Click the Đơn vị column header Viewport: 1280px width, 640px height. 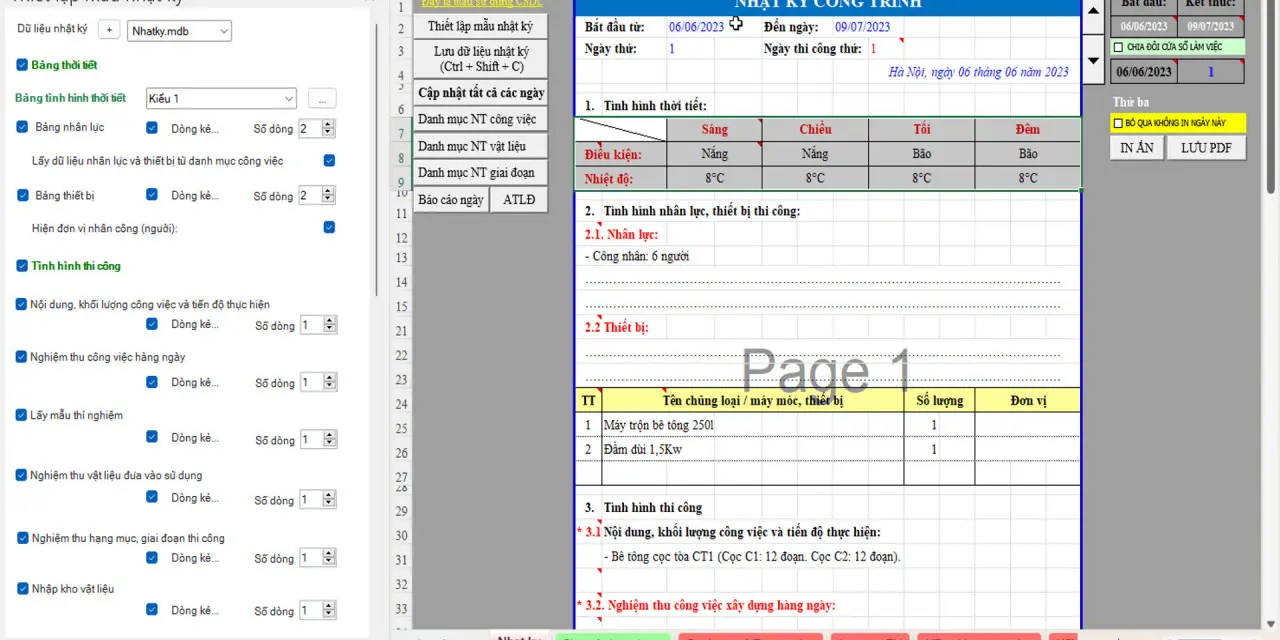coord(1027,400)
